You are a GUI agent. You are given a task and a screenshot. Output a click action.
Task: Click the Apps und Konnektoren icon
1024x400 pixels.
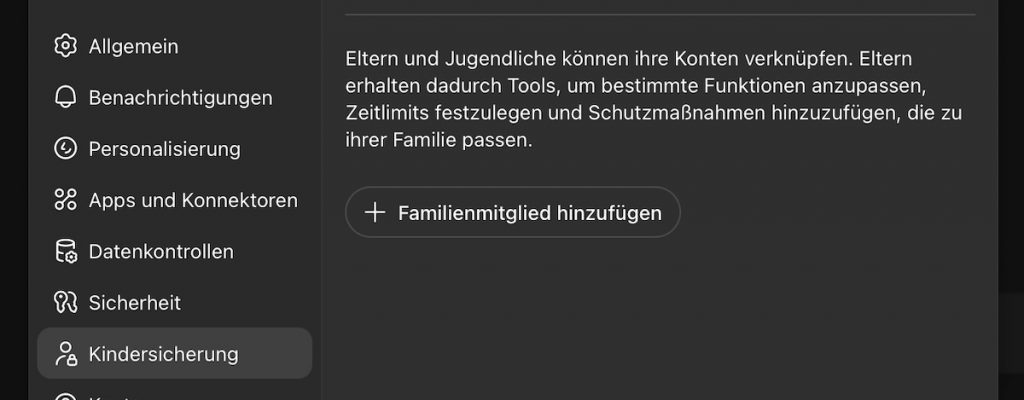pyautogui.click(x=65, y=200)
